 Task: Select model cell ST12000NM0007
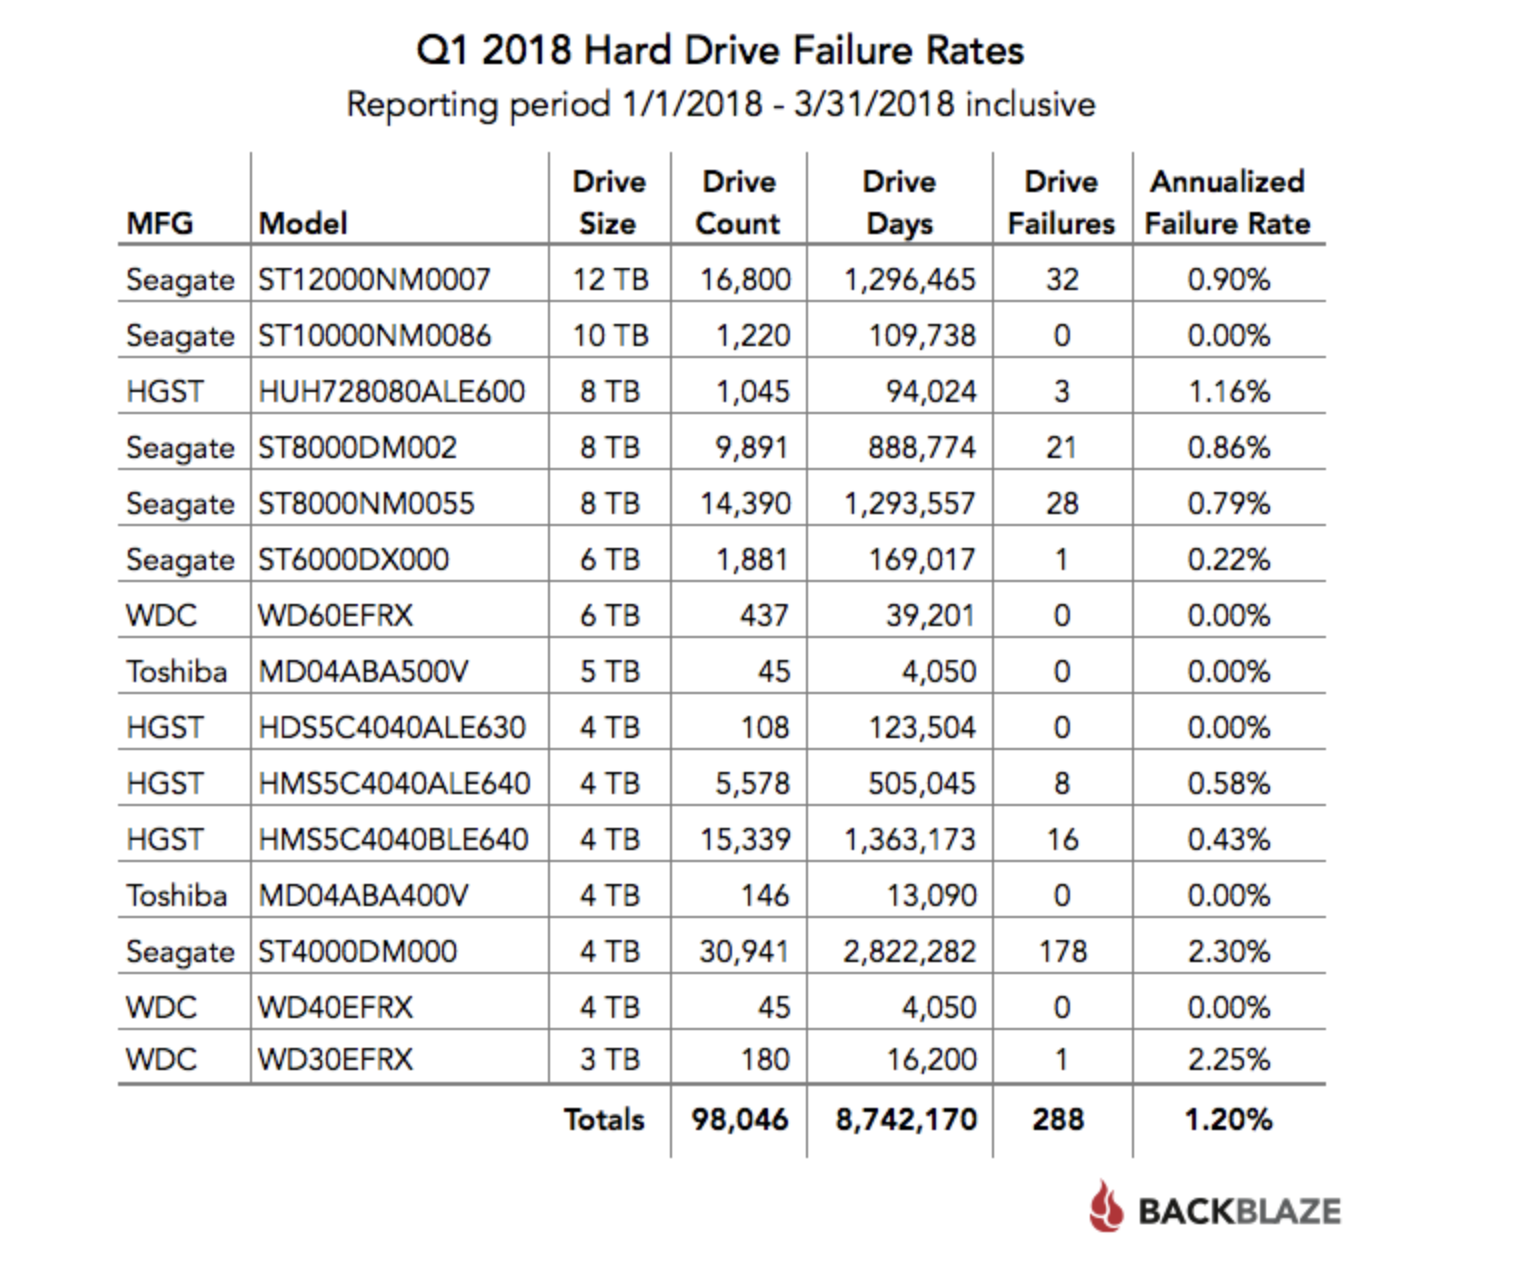(374, 279)
